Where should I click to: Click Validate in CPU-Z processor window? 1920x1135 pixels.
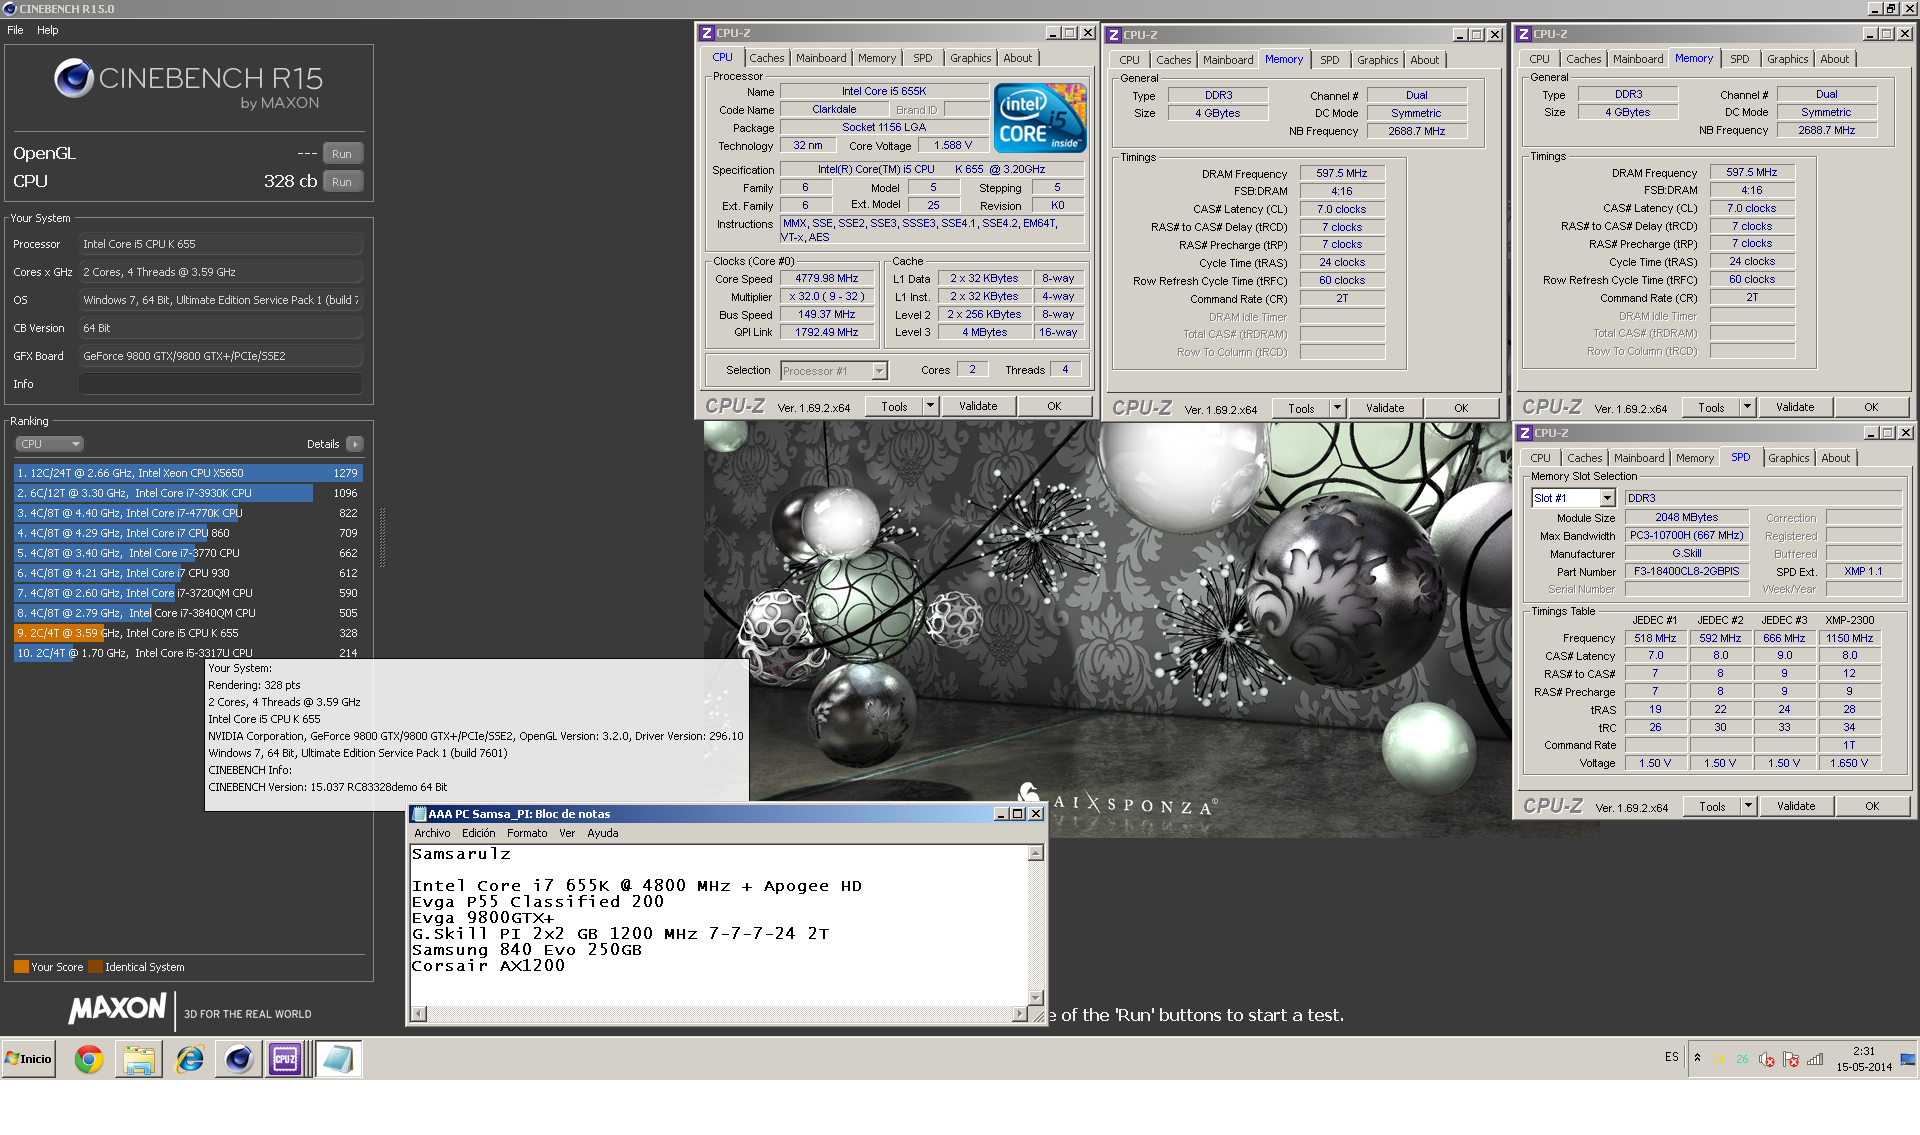click(978, 406)
